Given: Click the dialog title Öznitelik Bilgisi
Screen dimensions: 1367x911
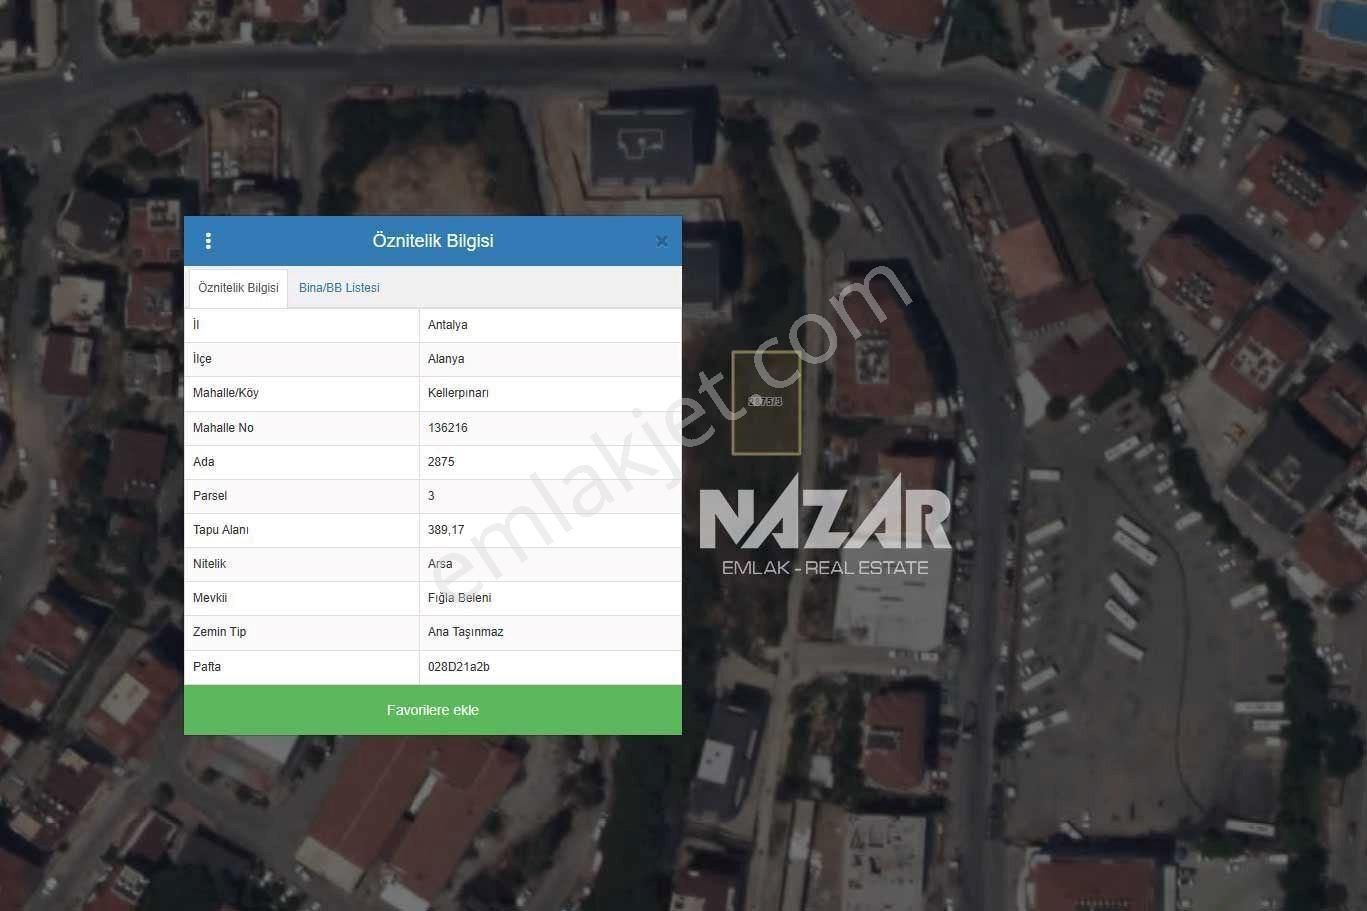Looking at the screenshot, I should pyautogui.click(x=432, y=240).
